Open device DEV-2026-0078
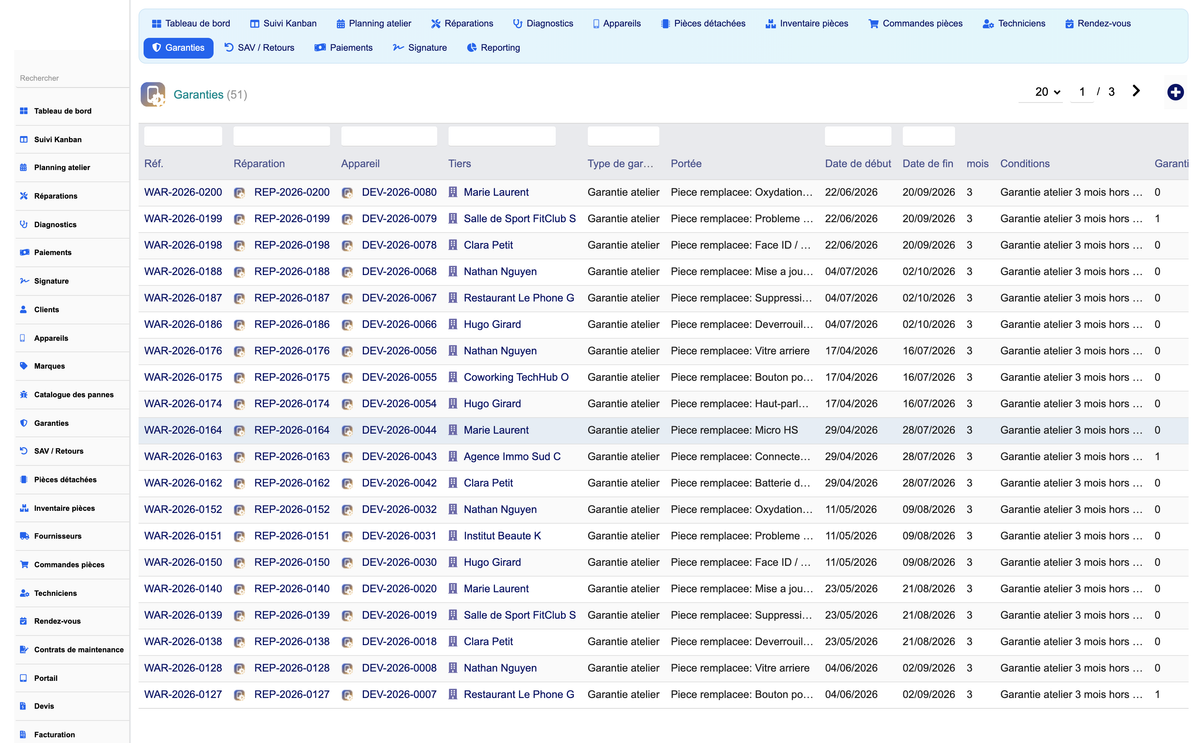 399,245
